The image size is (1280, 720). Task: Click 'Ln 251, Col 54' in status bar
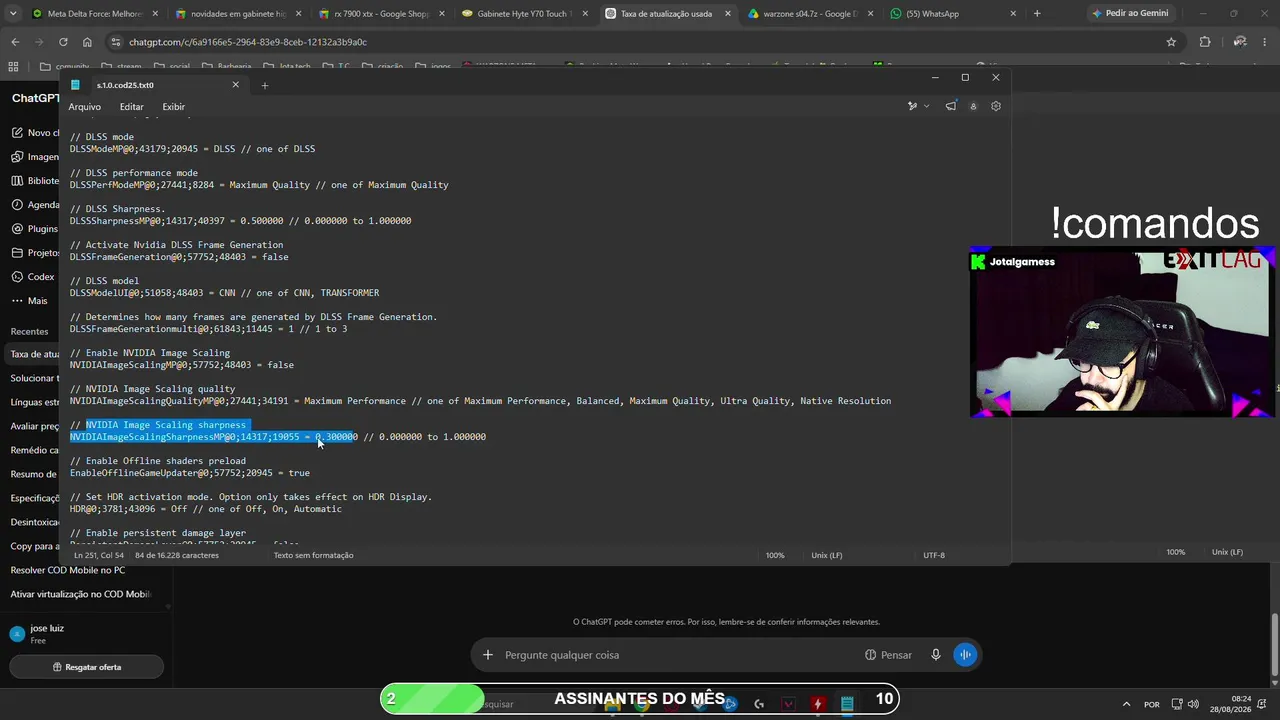pos(99,555)
